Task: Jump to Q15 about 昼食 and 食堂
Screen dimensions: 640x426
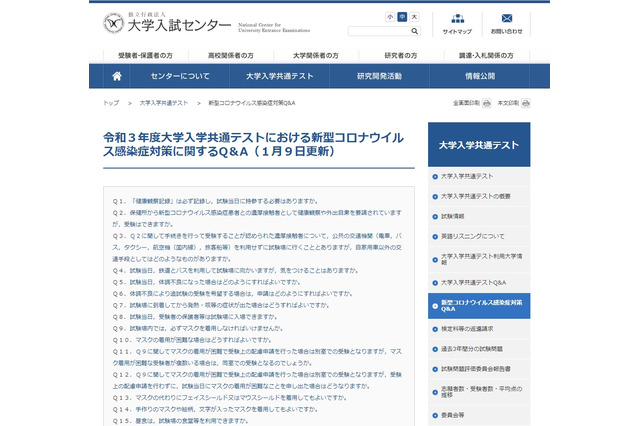Action: [180, 421]
